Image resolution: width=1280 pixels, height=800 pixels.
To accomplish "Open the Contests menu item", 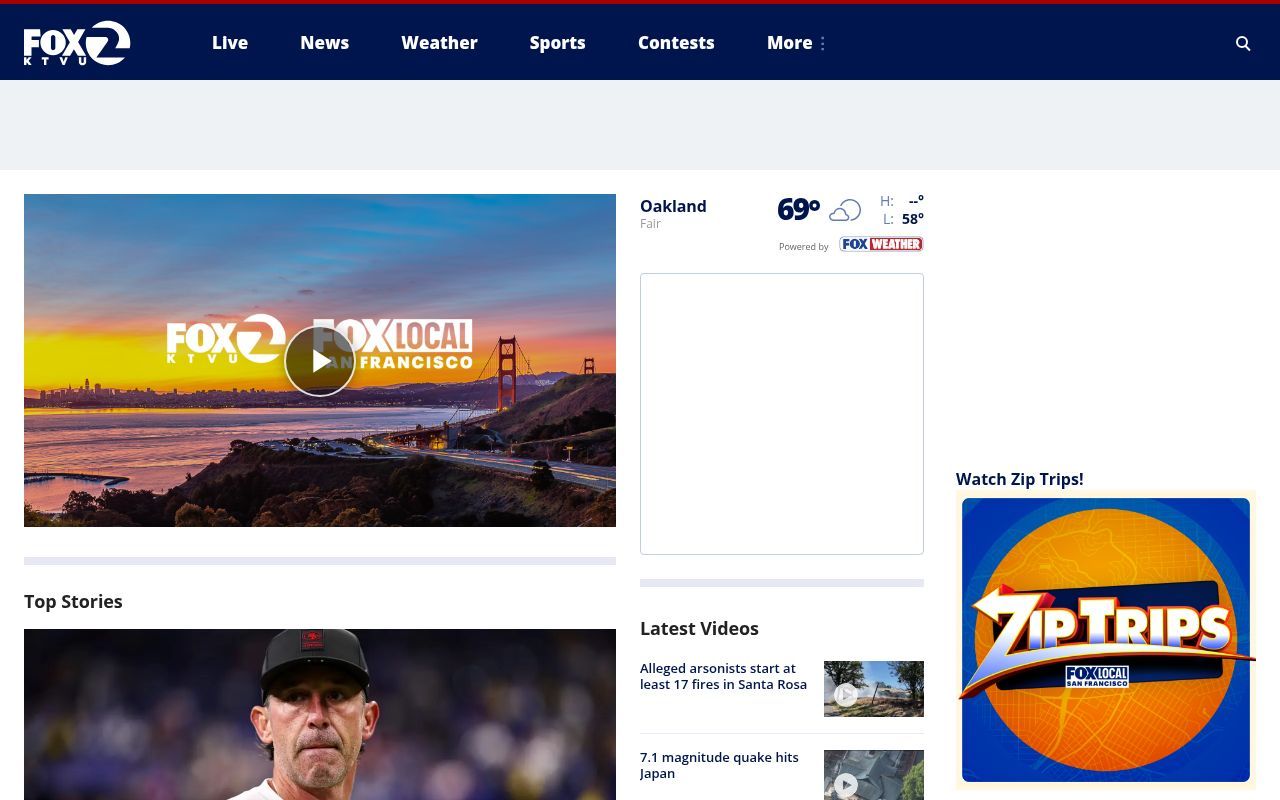I will click(676, 43).
